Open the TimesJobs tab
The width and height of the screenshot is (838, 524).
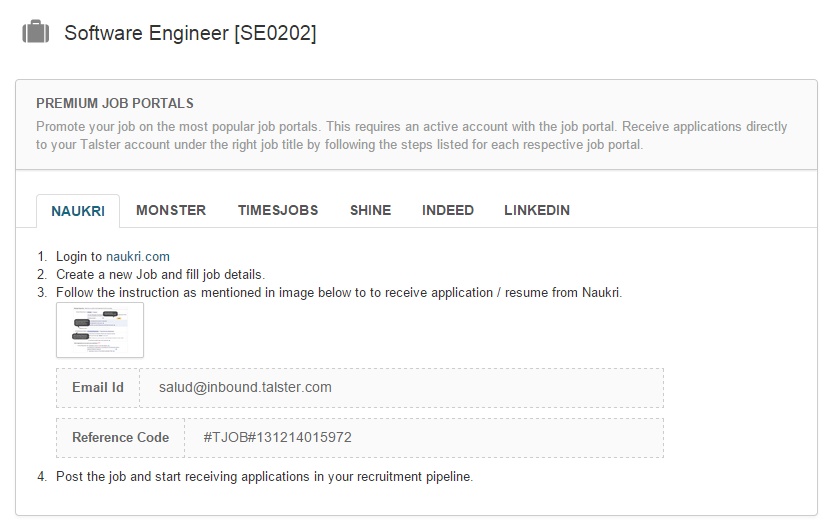(x=278, y=210)
